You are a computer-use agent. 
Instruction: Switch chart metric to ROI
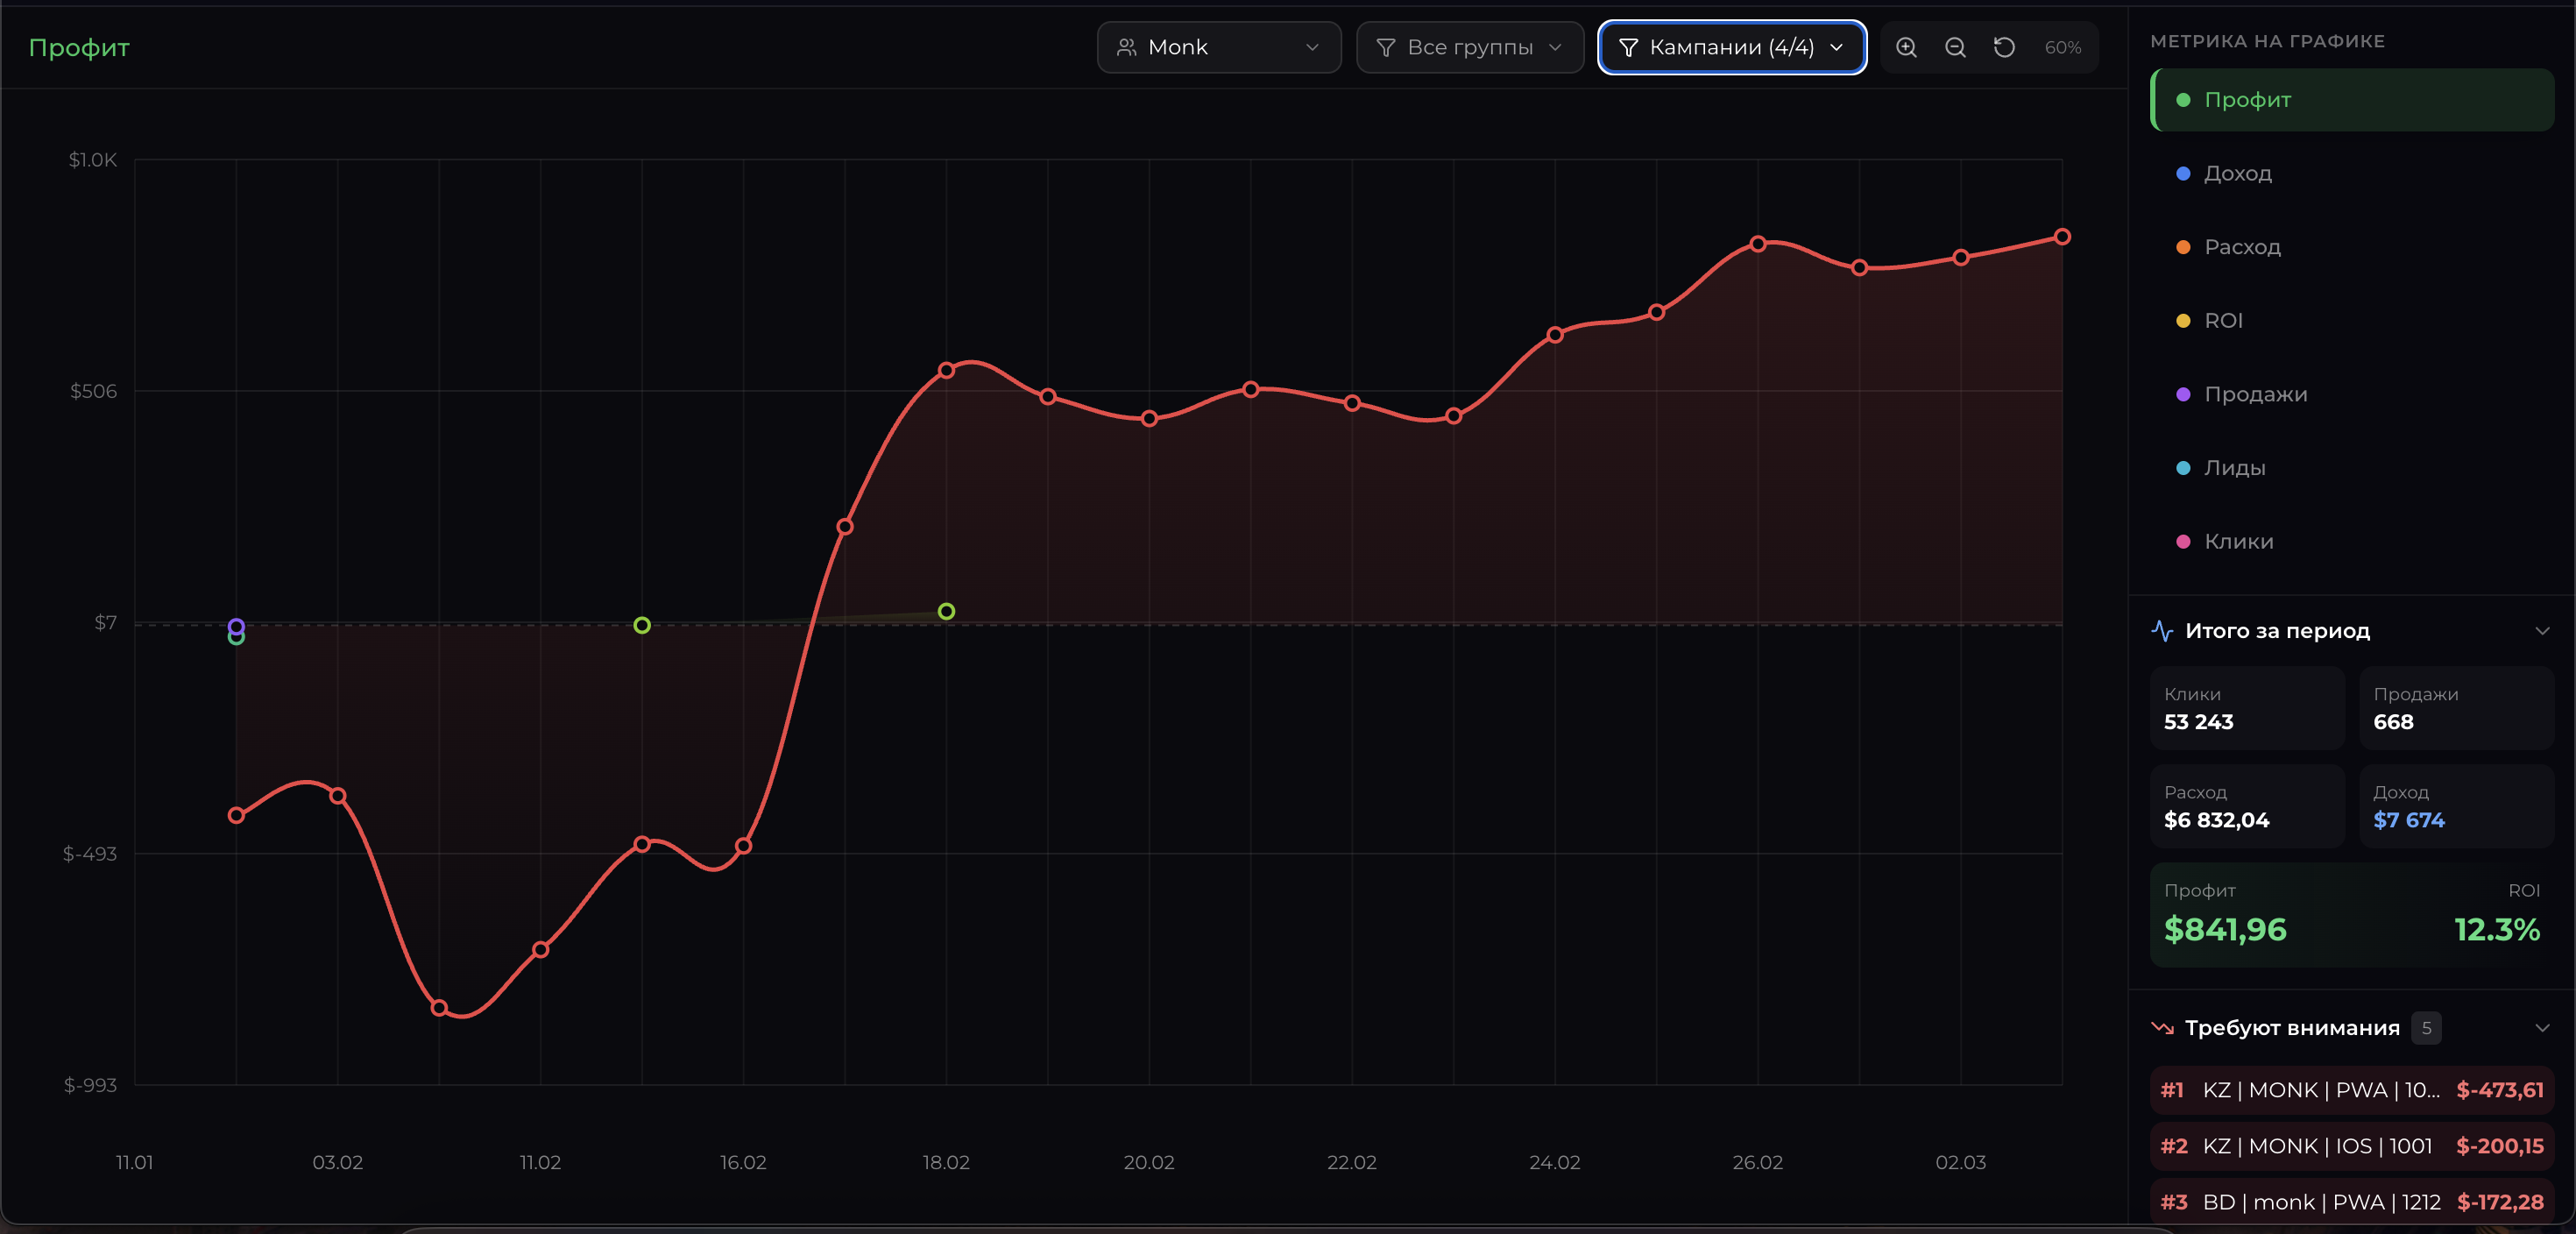pos(2223,321)
